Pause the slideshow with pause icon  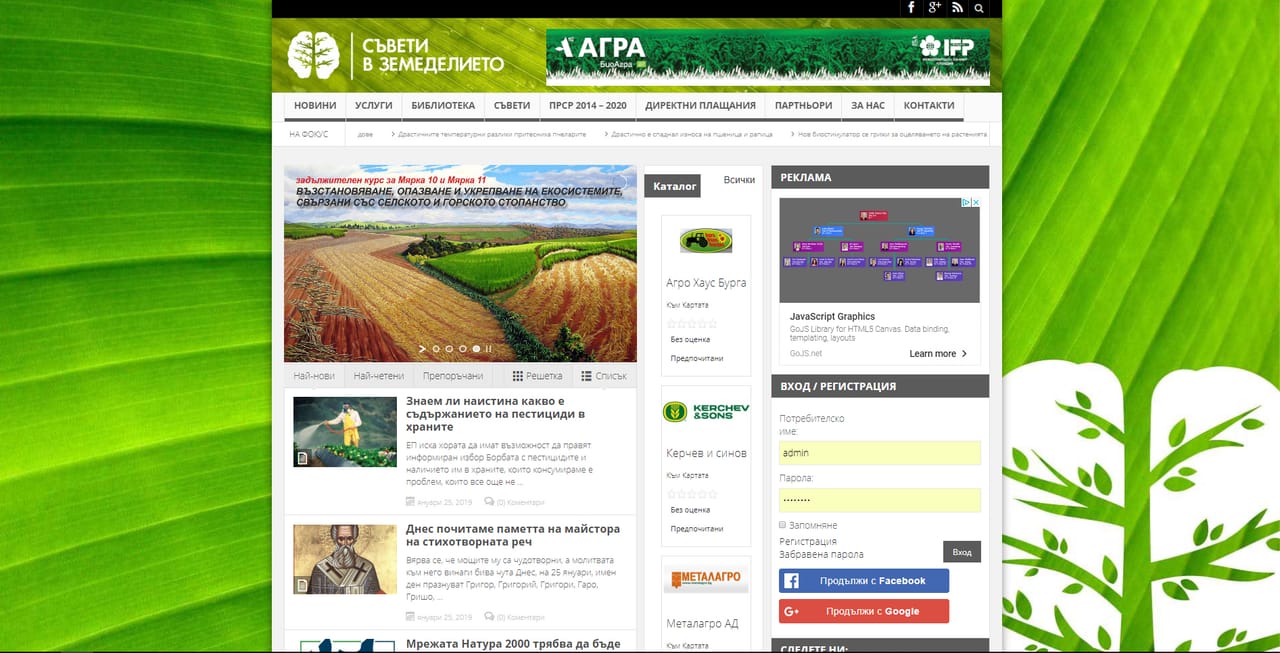click(489, 349)
